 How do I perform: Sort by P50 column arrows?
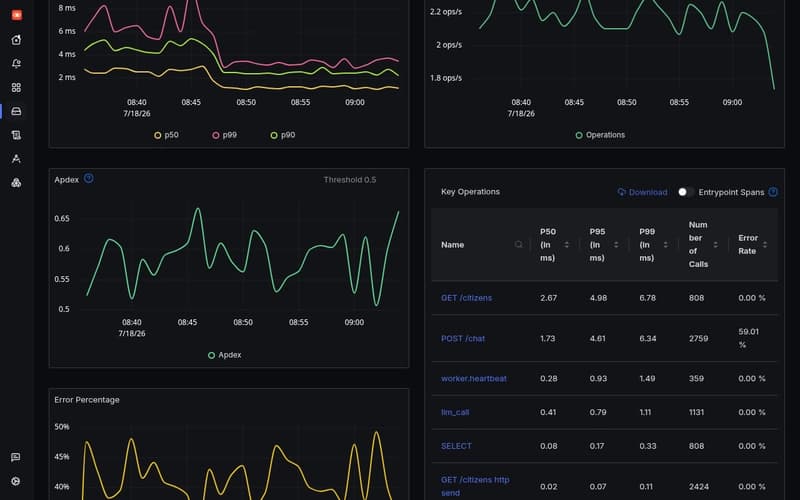566,244
